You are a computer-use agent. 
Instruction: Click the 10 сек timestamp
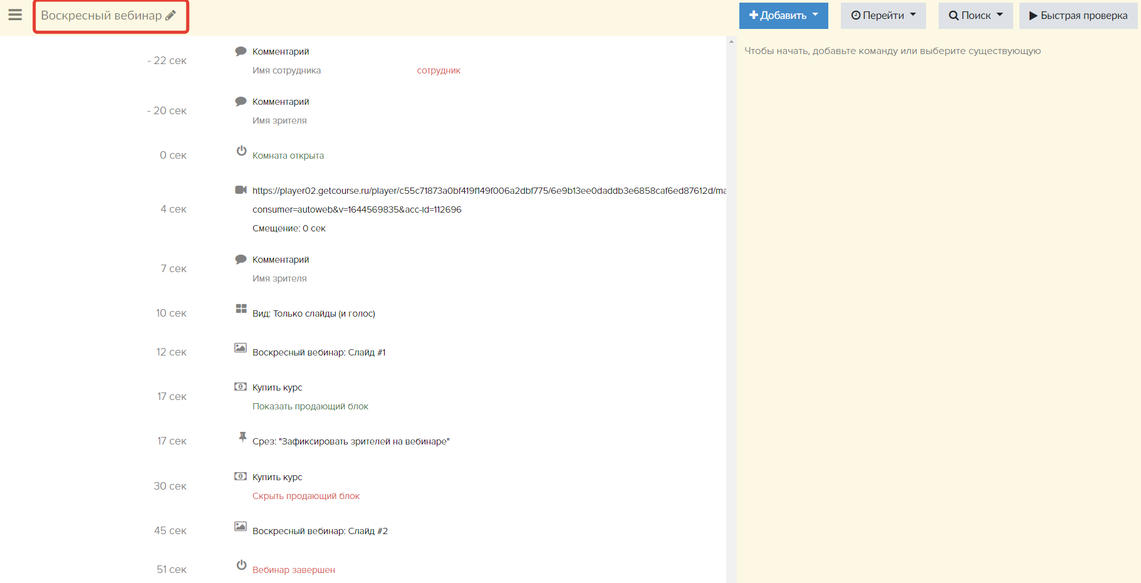pyautogui.click(x=171, y=313)
